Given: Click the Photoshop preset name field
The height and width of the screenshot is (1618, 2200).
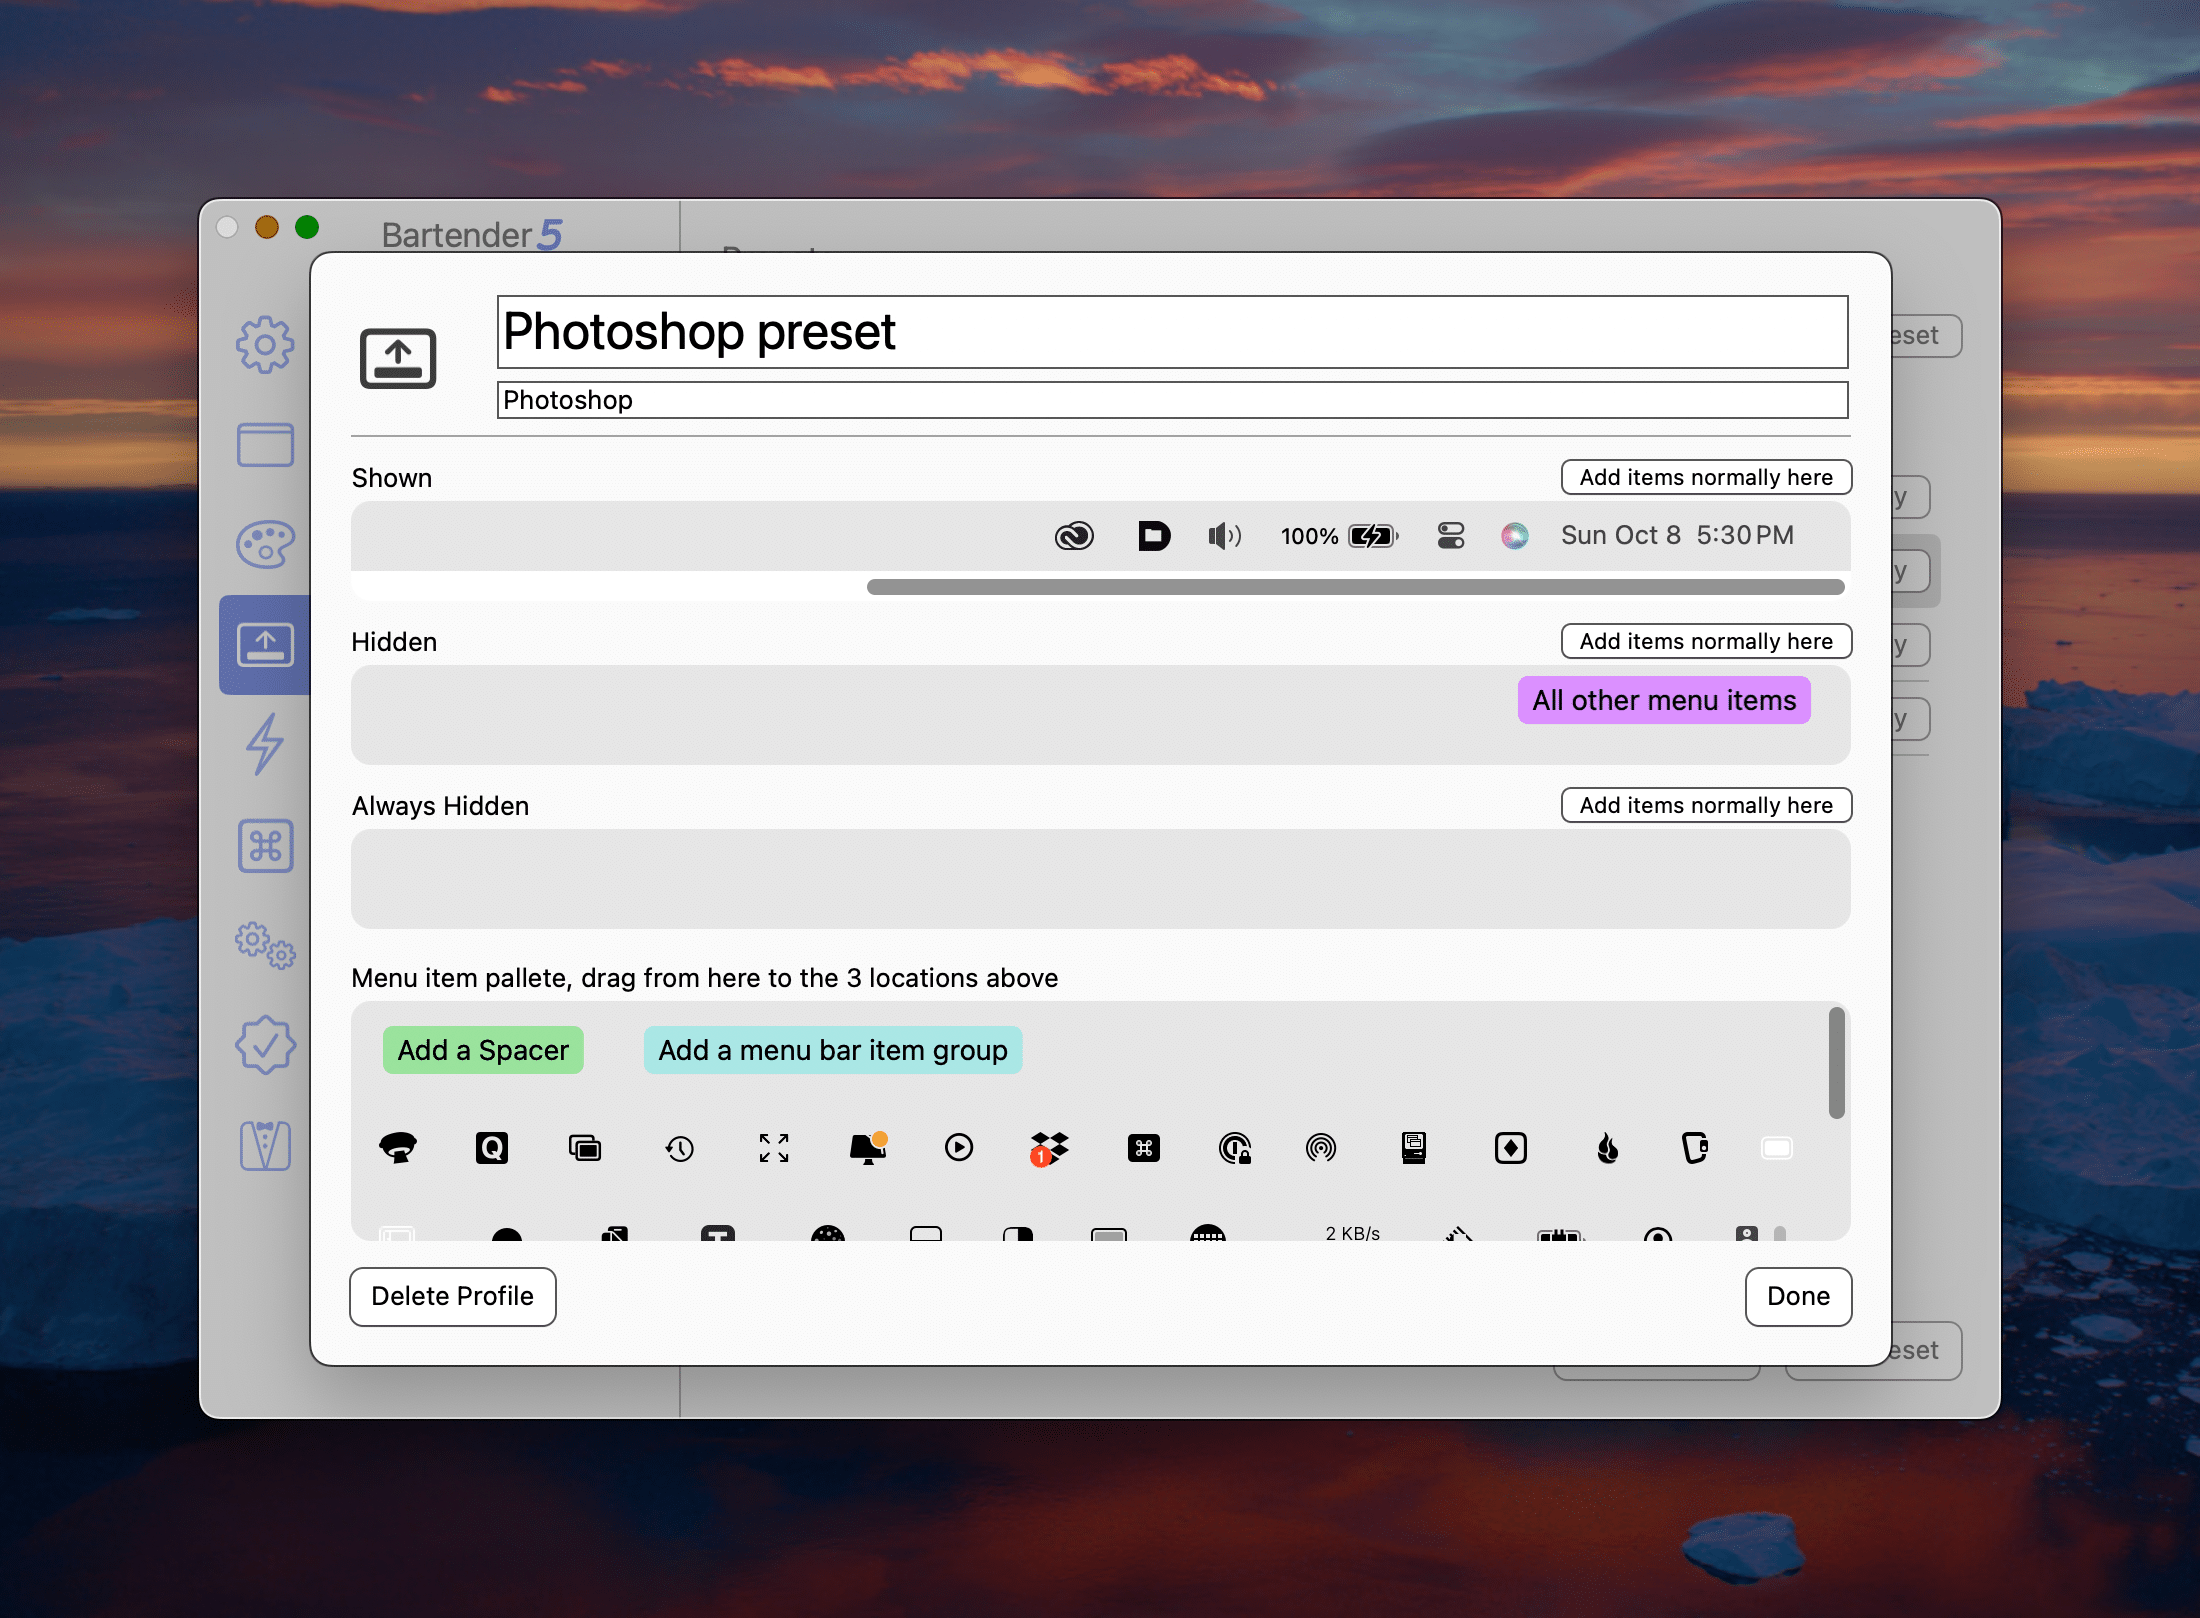Looking at the screenshot, I should (x=1171, y=332).
